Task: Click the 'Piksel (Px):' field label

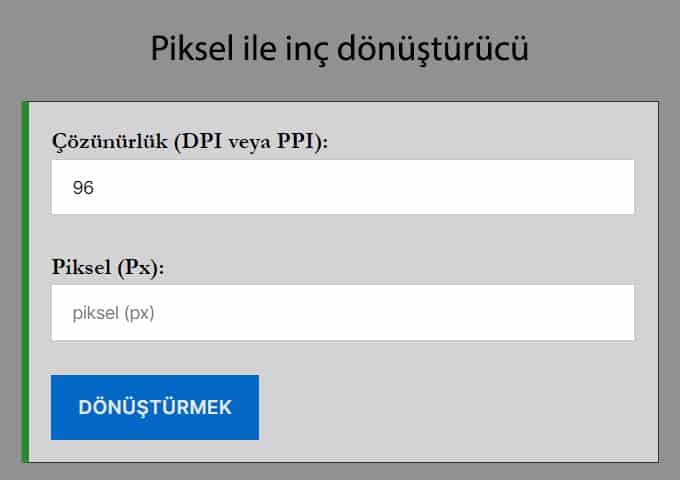Action: coord(107,267)
